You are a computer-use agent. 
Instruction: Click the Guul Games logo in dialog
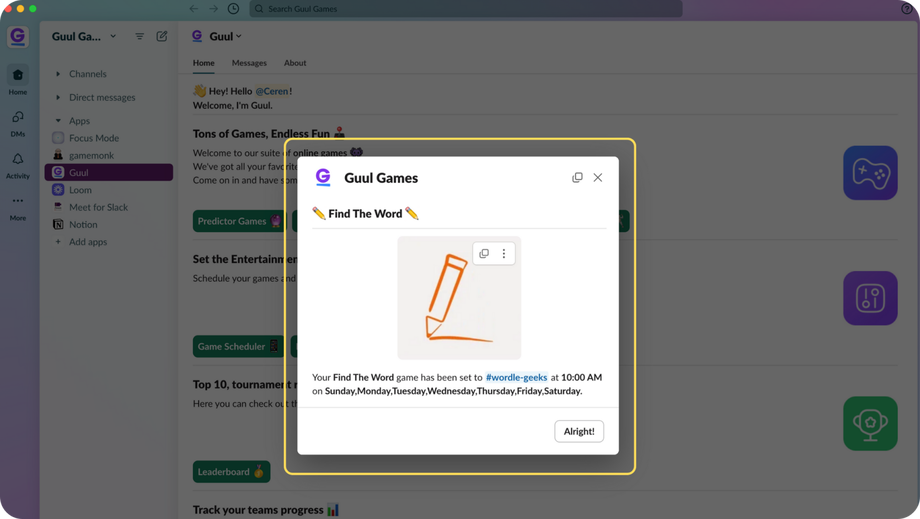click(323, 177)
